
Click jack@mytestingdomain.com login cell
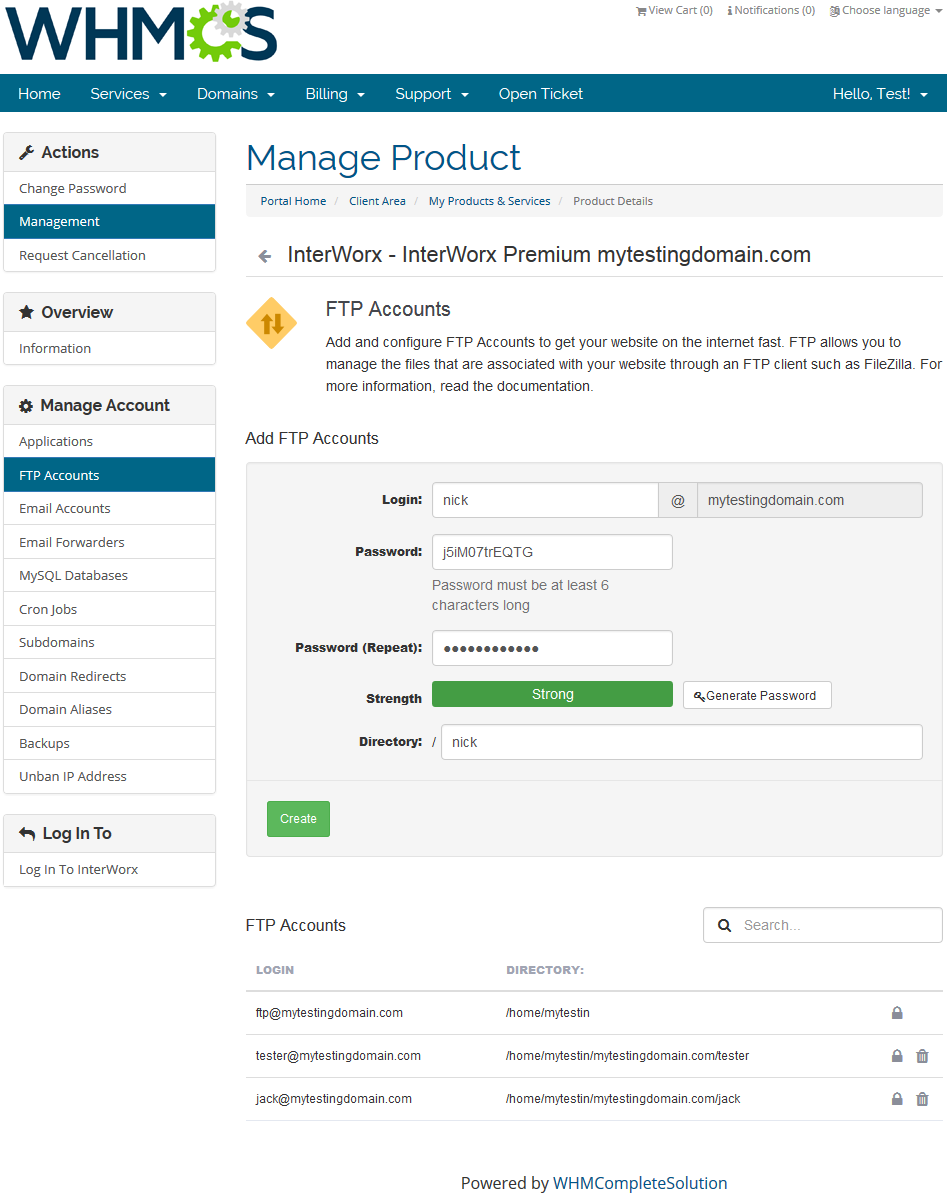[x=334, y=1099]
